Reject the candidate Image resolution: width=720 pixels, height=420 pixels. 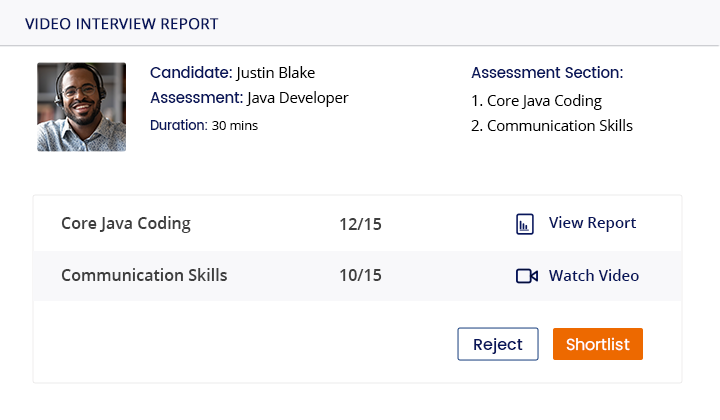[x=498, y=344]
